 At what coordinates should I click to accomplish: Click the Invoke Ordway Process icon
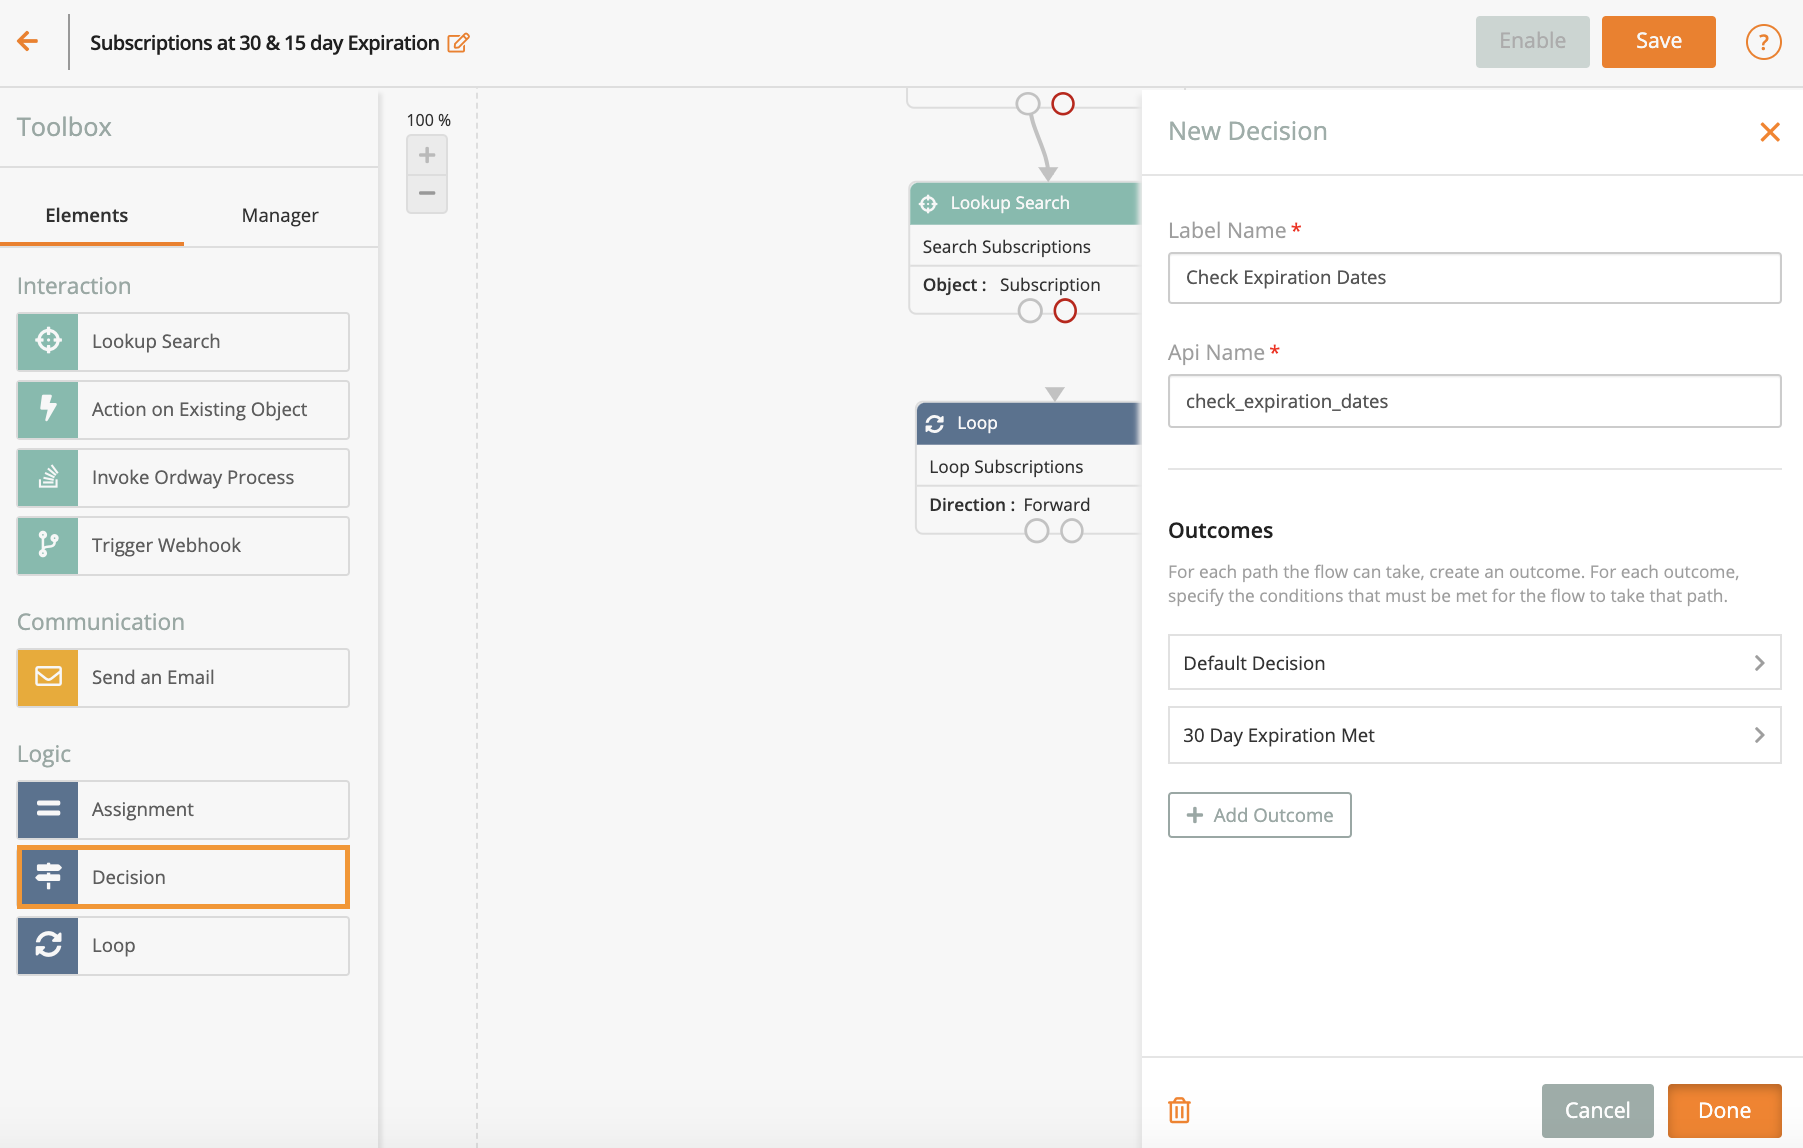pos(48,477)
